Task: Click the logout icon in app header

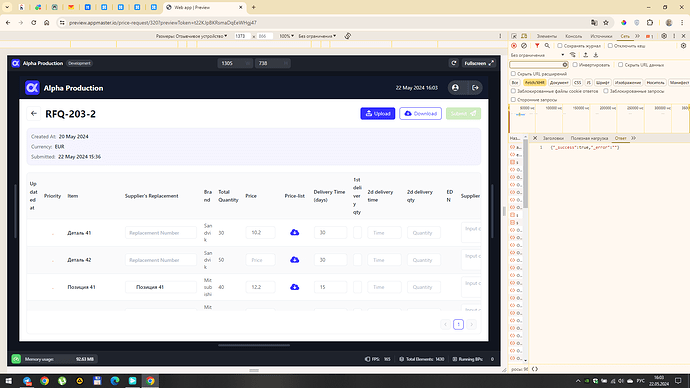Action: click(475, 88)
